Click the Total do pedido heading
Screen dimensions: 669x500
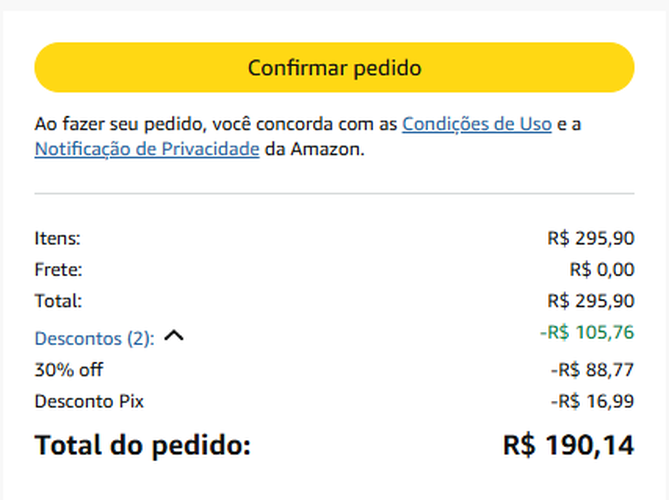(142, 445)
